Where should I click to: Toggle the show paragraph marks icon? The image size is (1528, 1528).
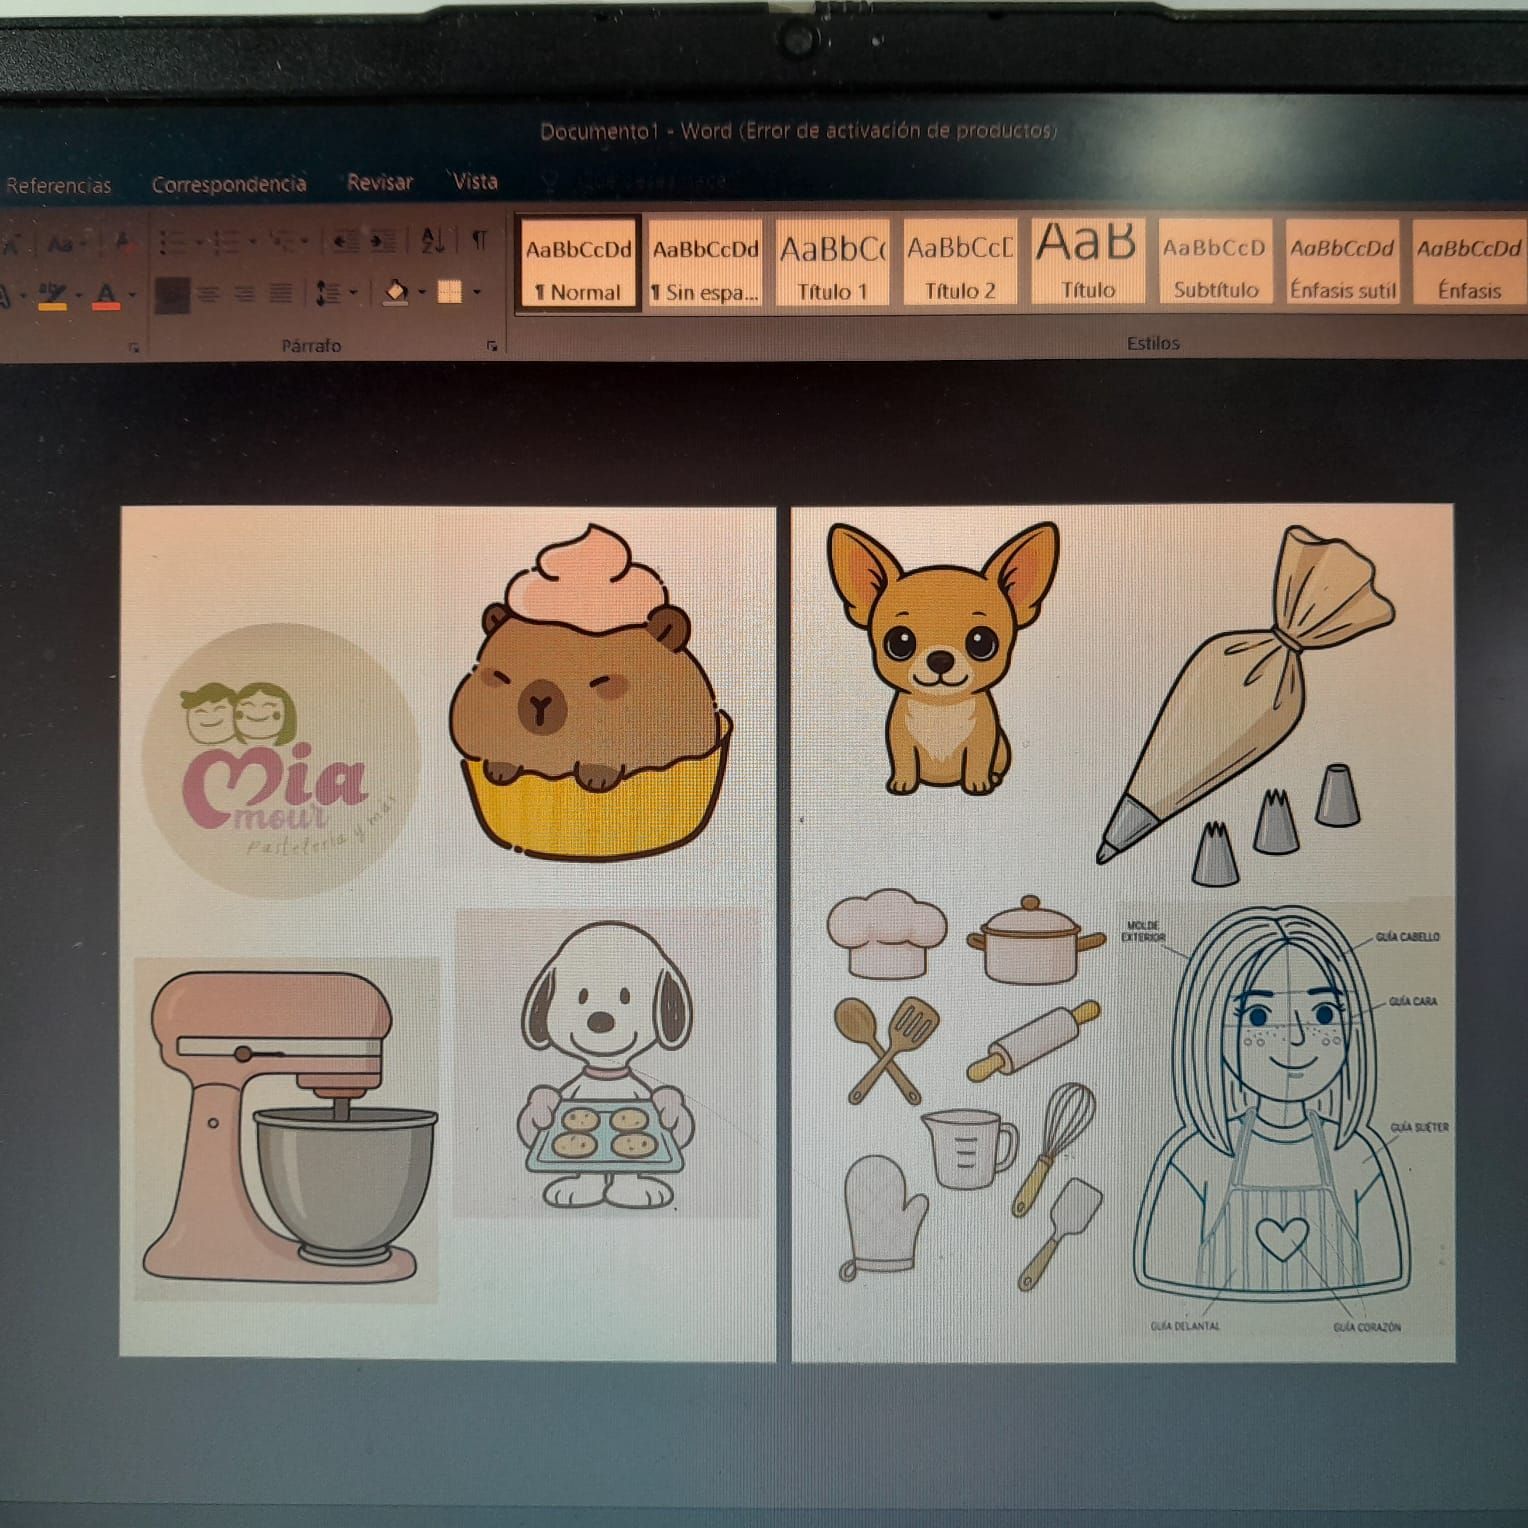[x=480, y=240]
